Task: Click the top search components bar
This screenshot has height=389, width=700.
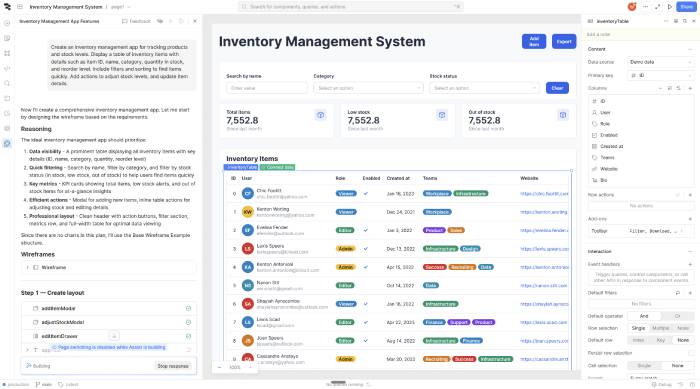Action: pyautogui.click(x=350, y=7)
